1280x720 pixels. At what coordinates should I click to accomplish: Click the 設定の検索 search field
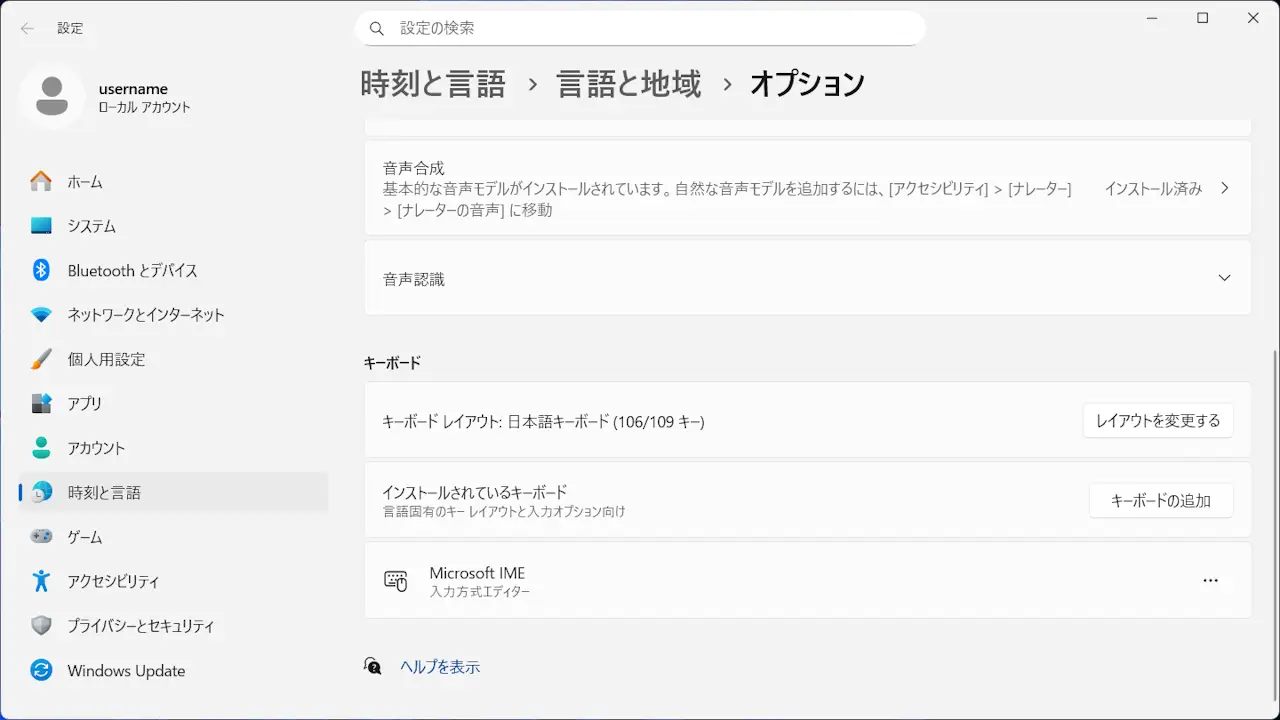(640, 28)
